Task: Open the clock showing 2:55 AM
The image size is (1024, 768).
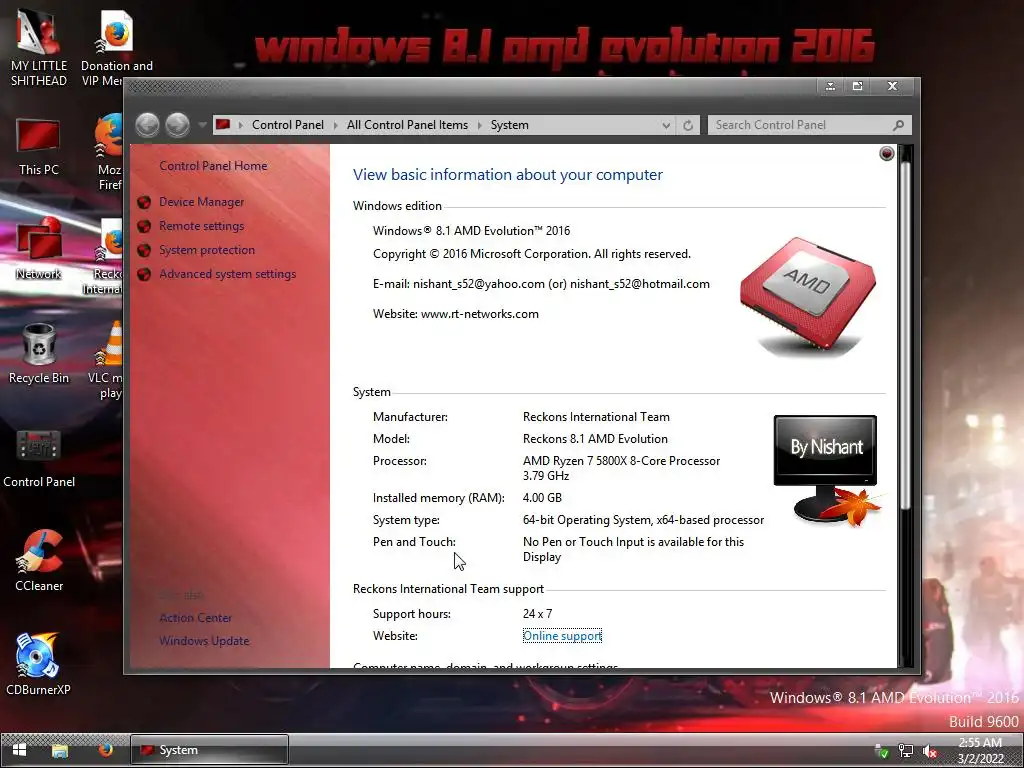Action: point(980,750)
